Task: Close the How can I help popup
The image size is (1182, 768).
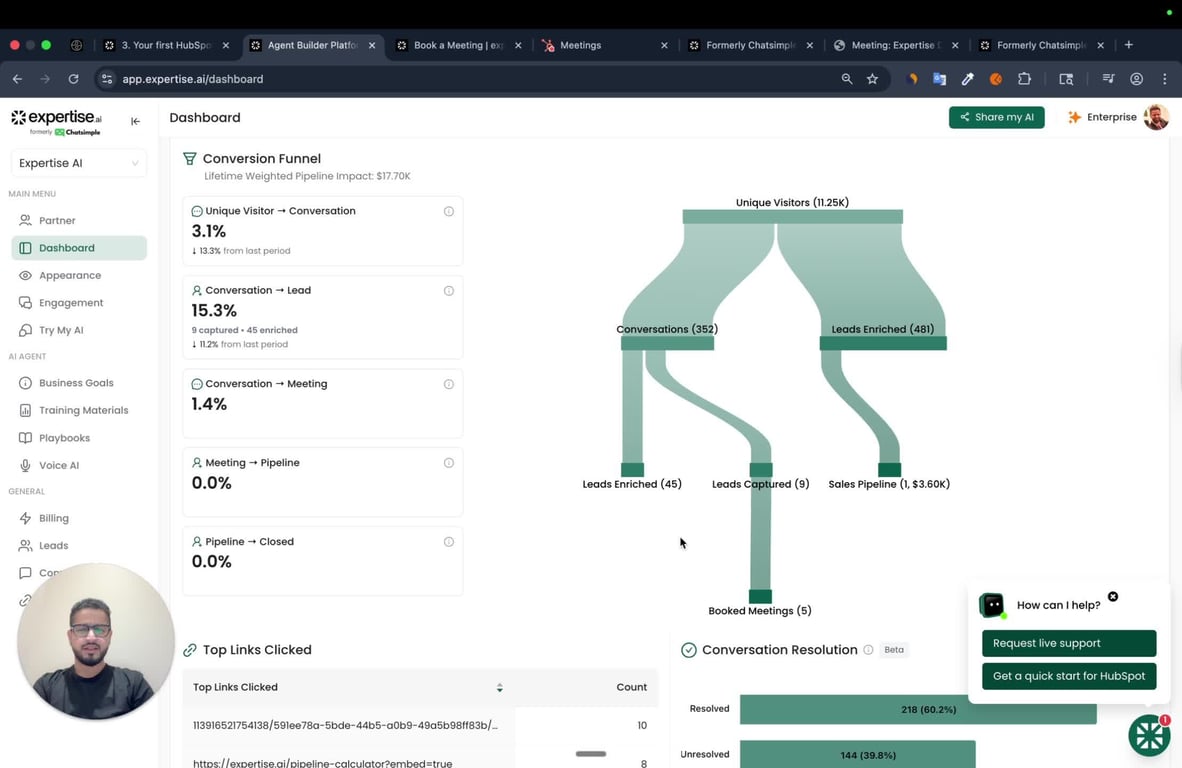Action: coord(1113,596)
